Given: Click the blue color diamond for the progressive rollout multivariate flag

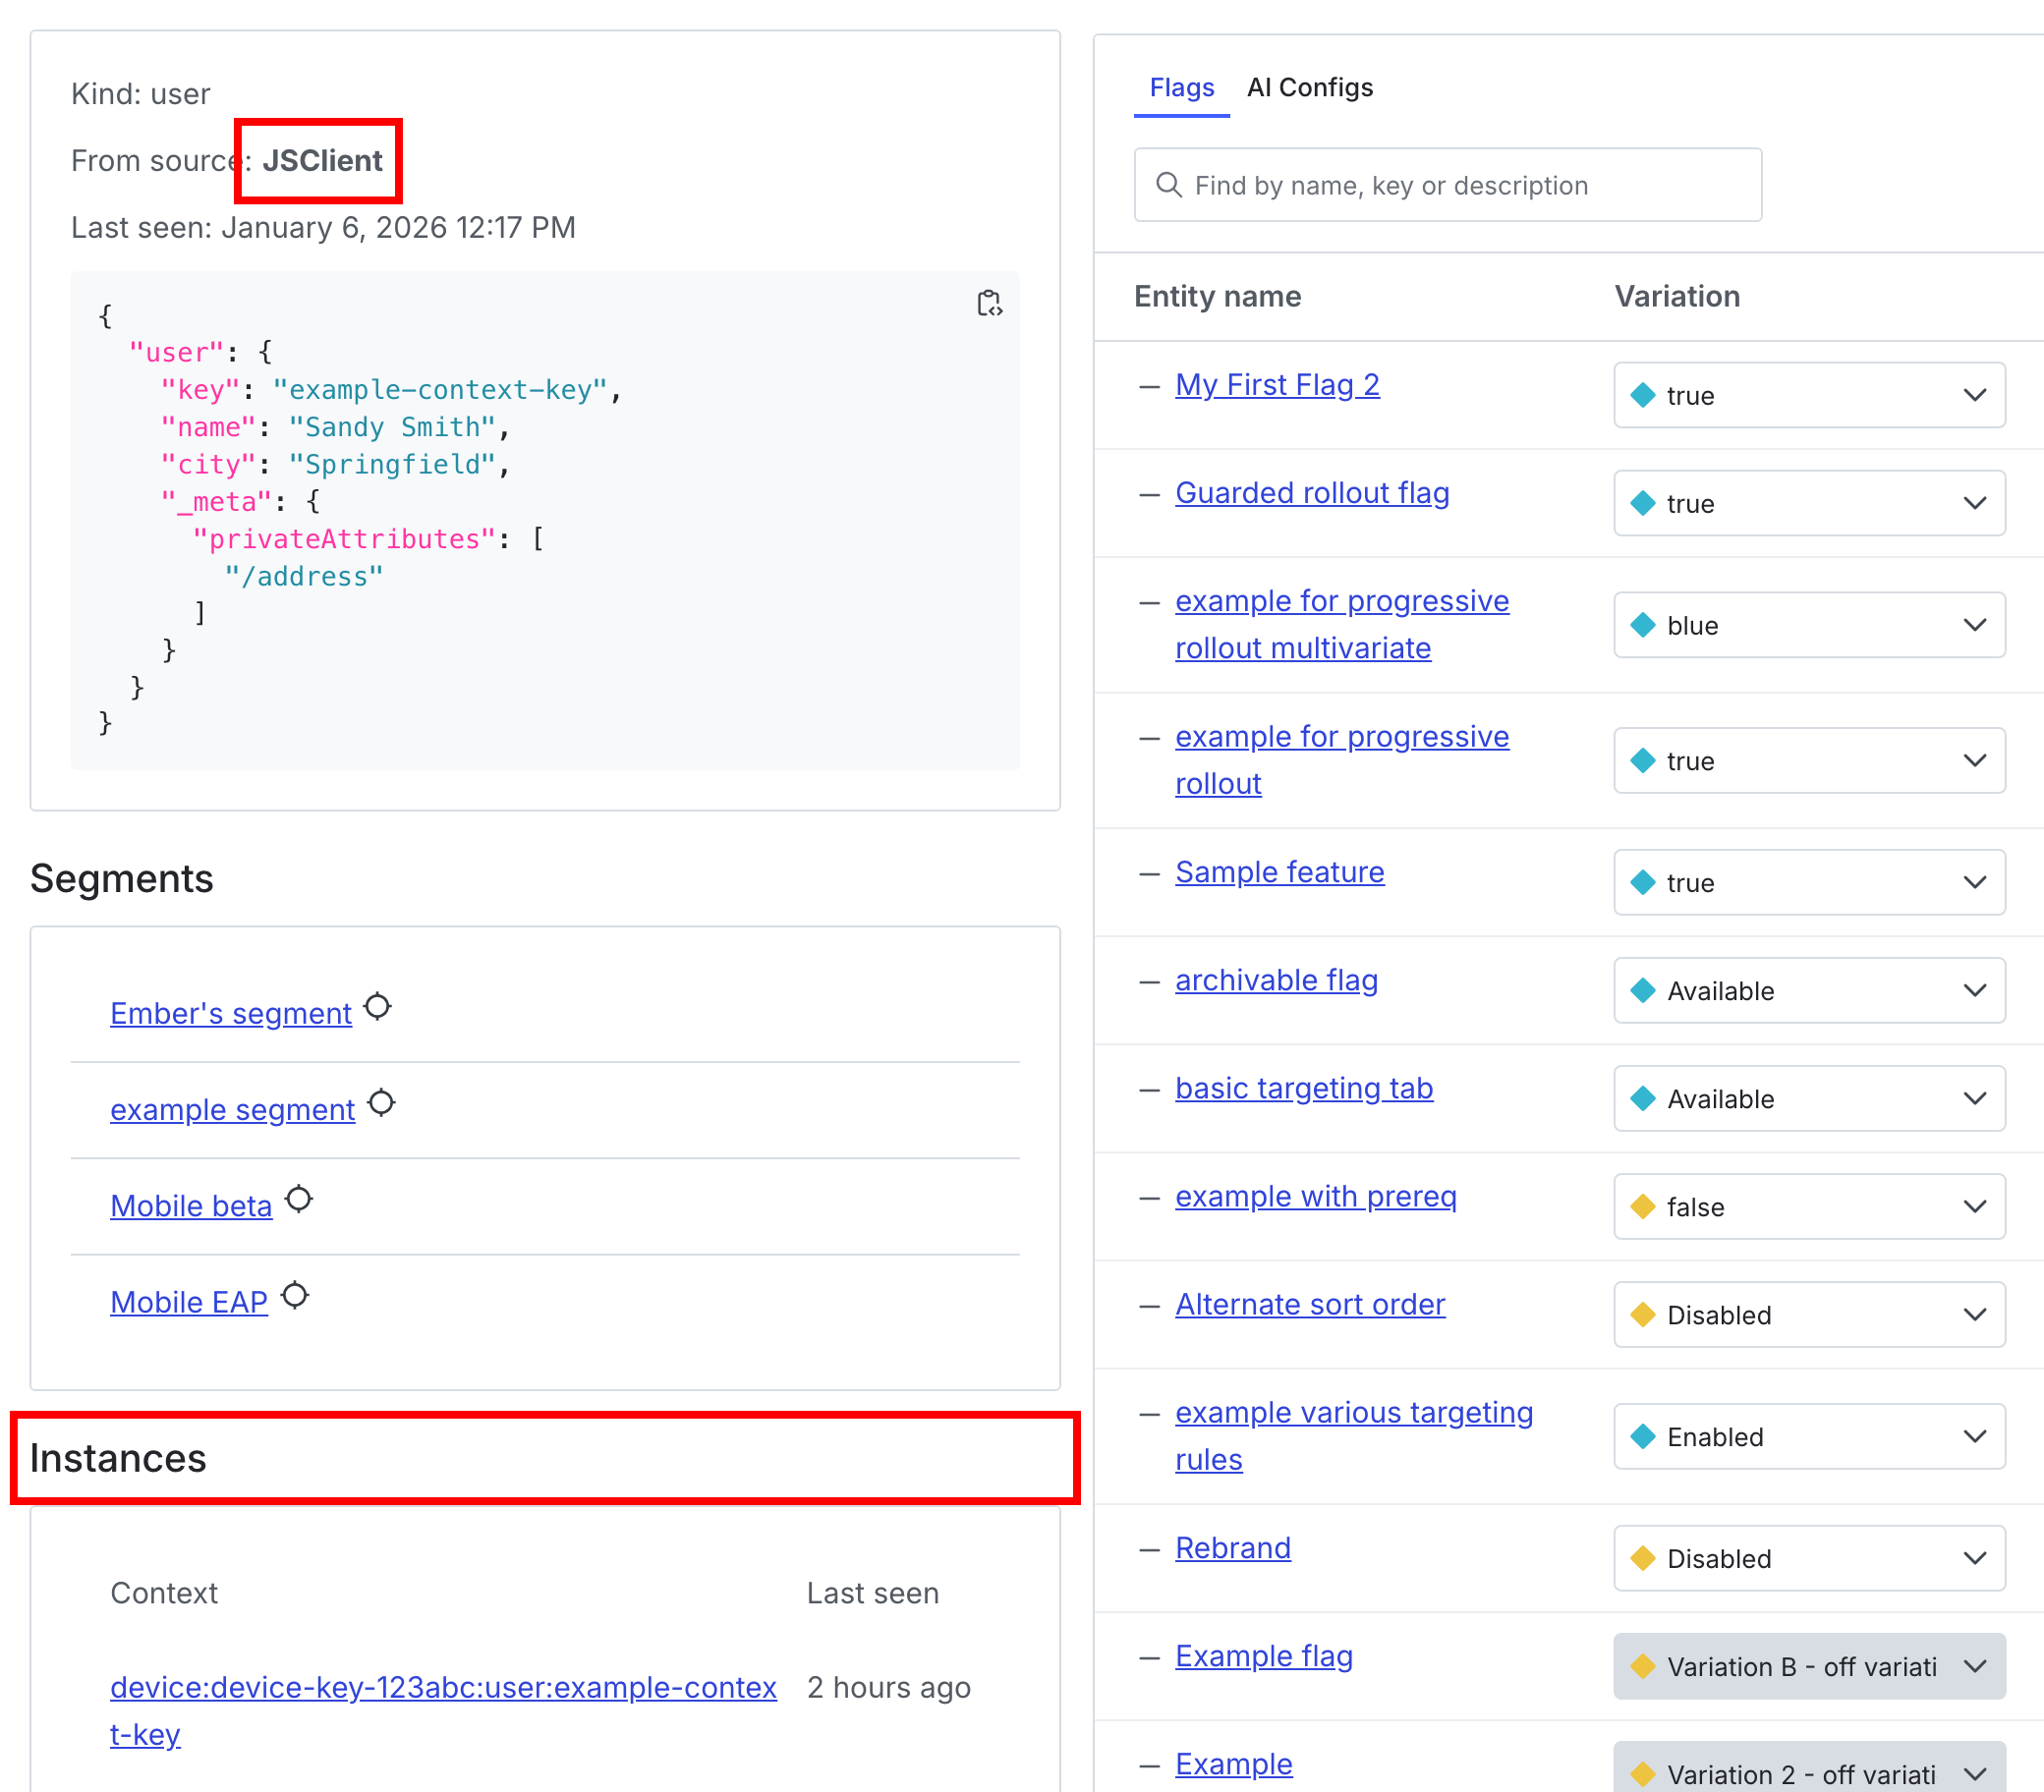Looking at the screenshot, I should pyautogui.click(x=1643, y=625).
